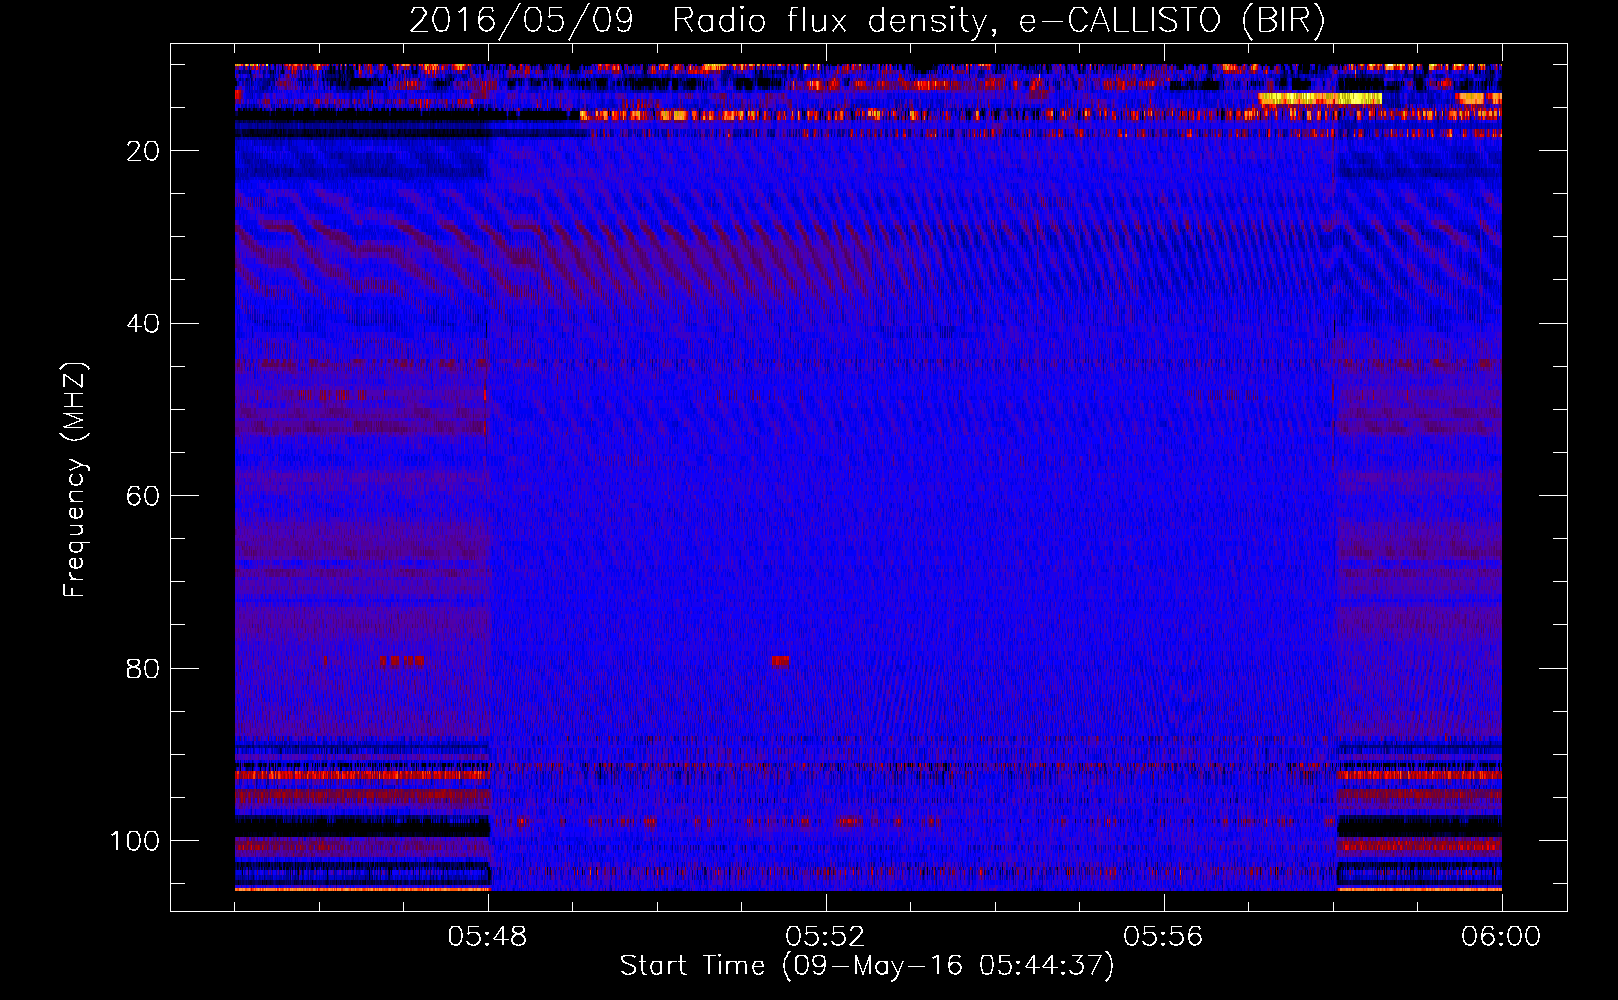Click the 20 frequency tick label
1618x1000 pixels.
pyautogui.click(x=143, y=151)
